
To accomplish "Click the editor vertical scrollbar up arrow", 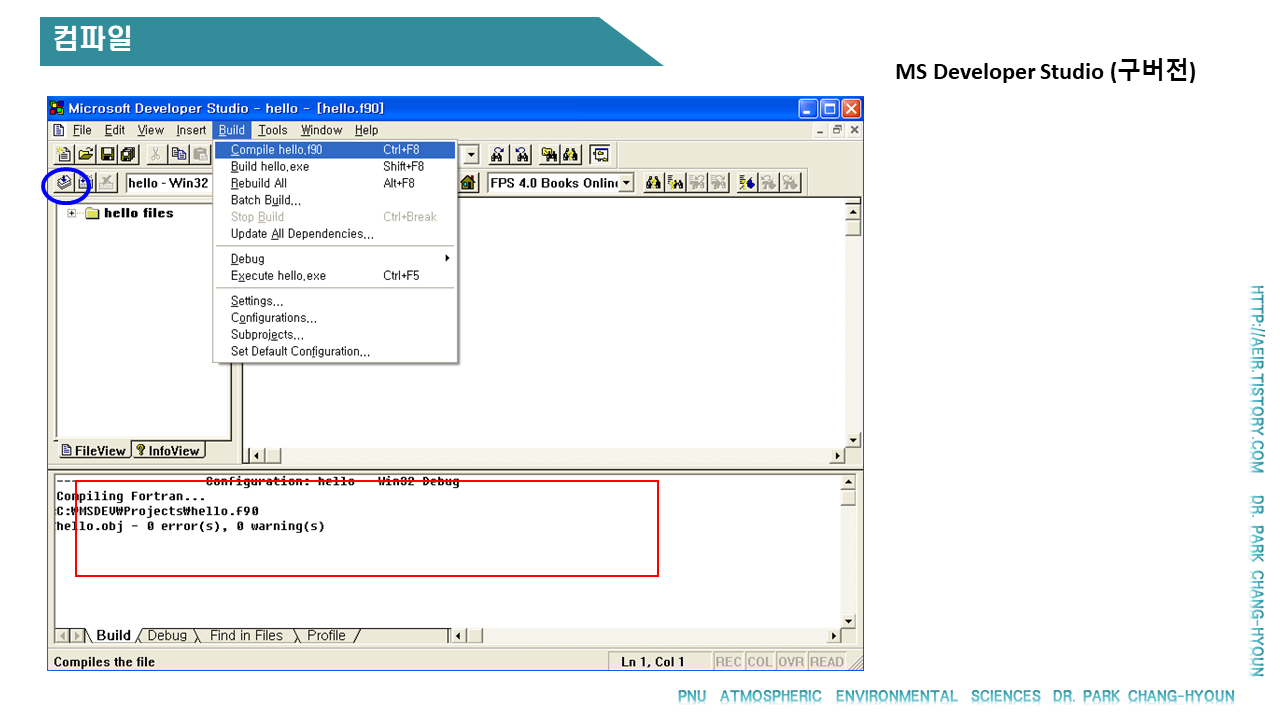I will [853, 211].
